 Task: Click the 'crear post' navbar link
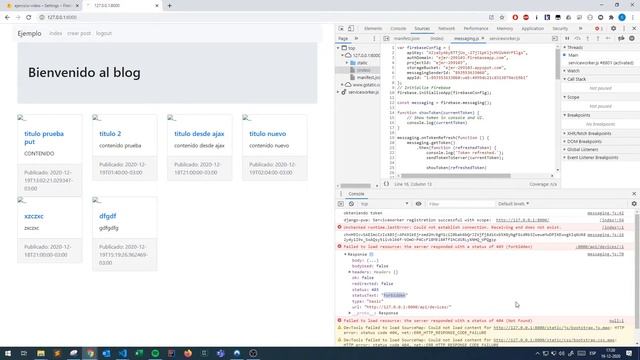coord(79,33)
